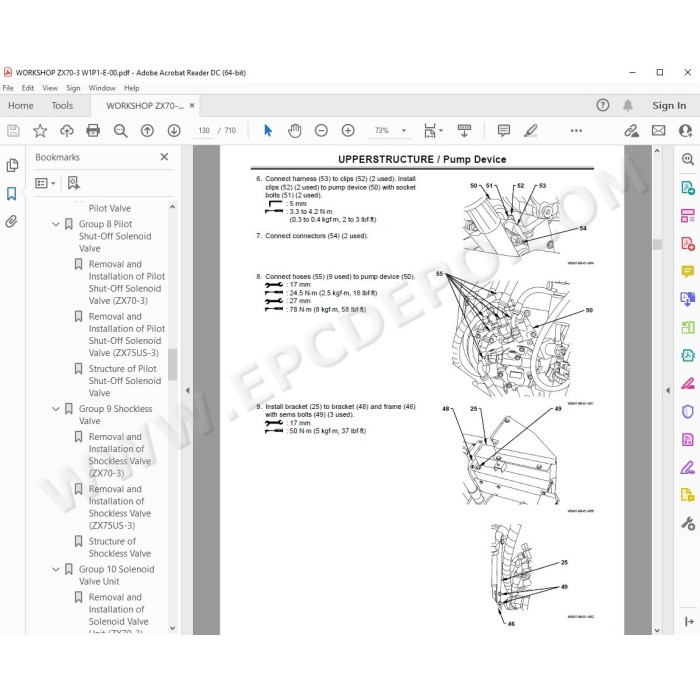Open Organize Pages tool in sidebar
This screenshot has width=700, height=700.
tap(688, 327)
